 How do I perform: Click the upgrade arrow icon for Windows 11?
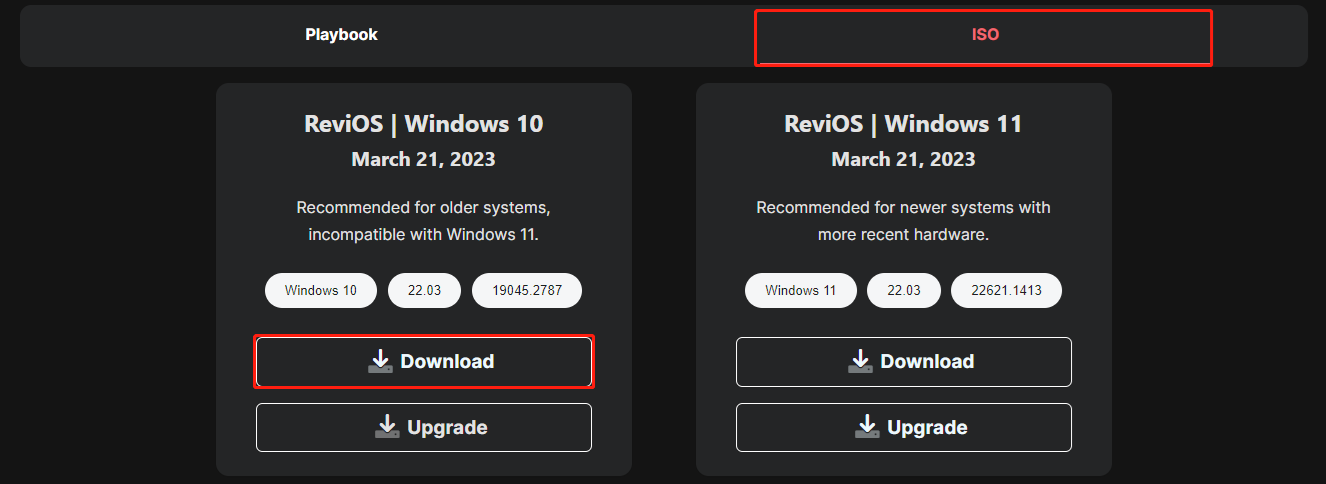(x=867, y=427)
